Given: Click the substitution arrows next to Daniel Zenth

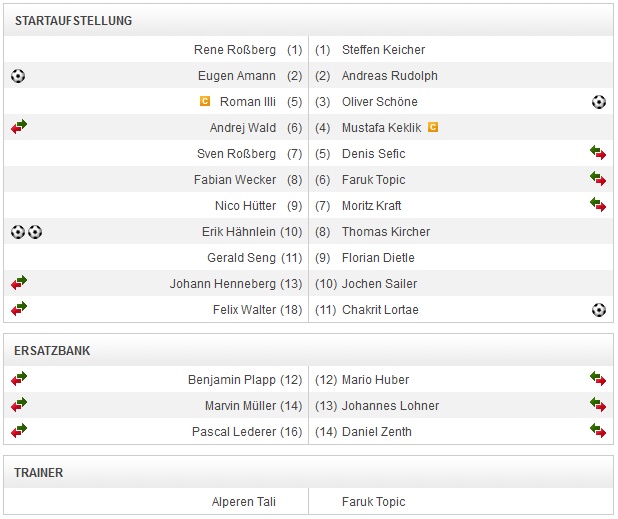Looking at the screenshot, I should coord(598,432).
